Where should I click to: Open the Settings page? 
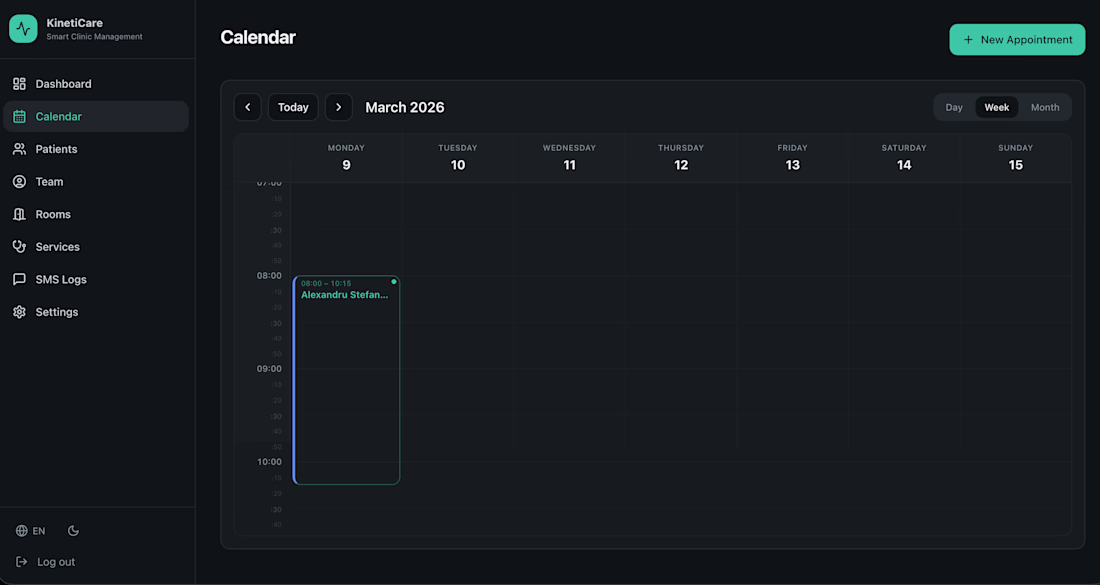pos(96,312)
